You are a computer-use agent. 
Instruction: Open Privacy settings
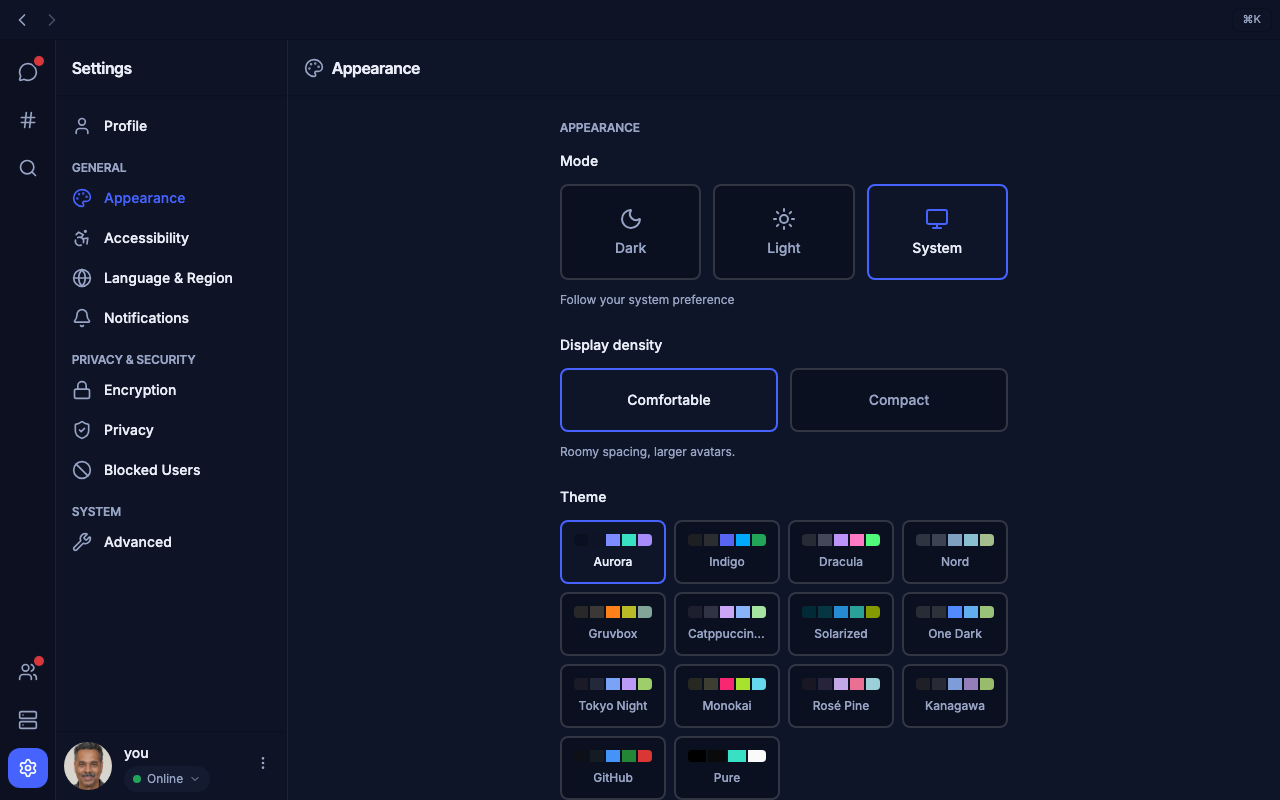172,430
